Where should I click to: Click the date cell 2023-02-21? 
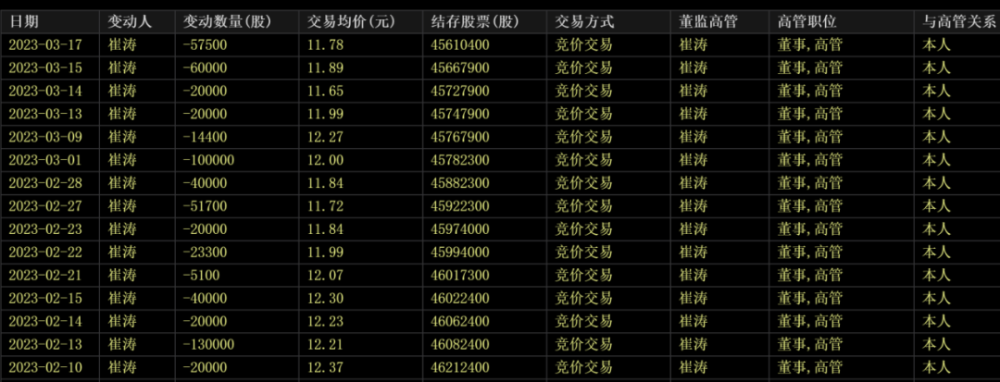(50, 275)
